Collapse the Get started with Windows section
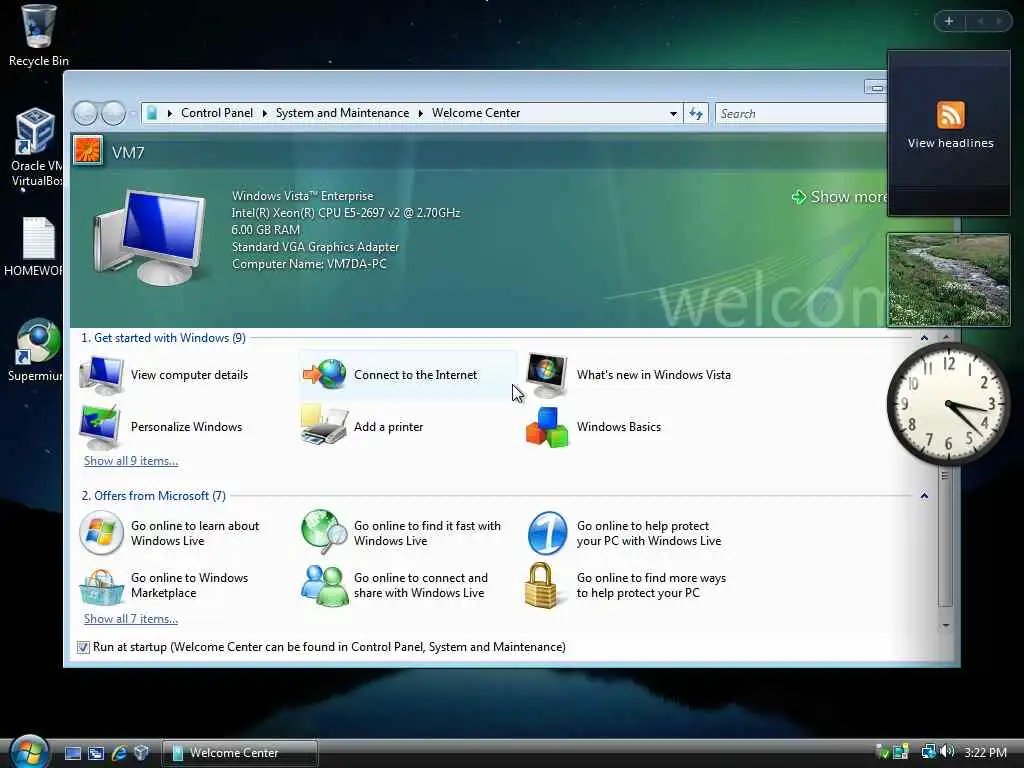 pos(924,338)
